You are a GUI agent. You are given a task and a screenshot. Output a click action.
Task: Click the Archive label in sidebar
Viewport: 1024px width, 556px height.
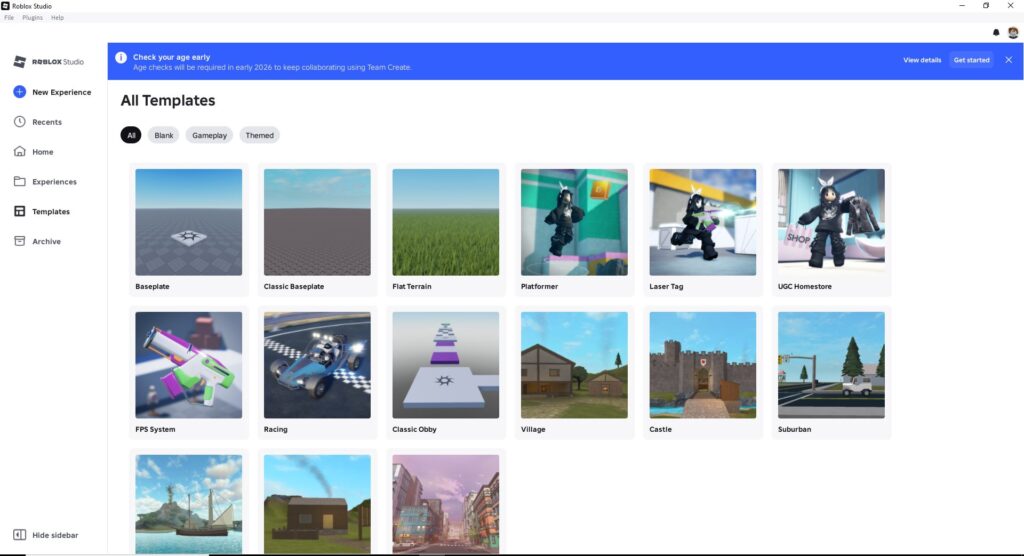[x=46, y=242]
